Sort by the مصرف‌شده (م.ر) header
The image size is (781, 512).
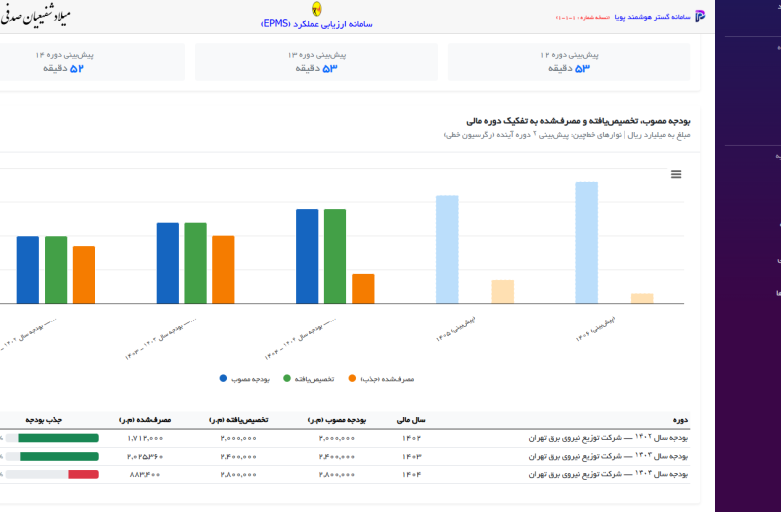(145, 420)
